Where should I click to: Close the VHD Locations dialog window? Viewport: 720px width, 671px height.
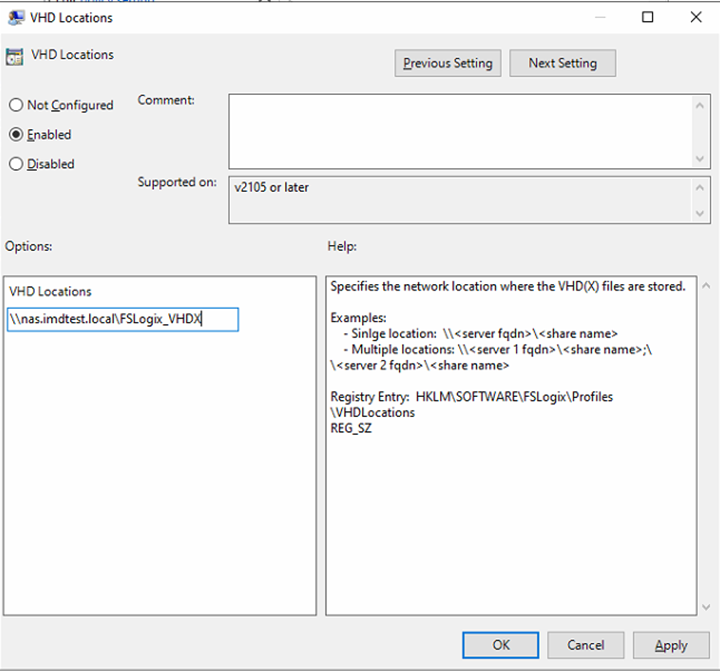(x=696, y=17)
